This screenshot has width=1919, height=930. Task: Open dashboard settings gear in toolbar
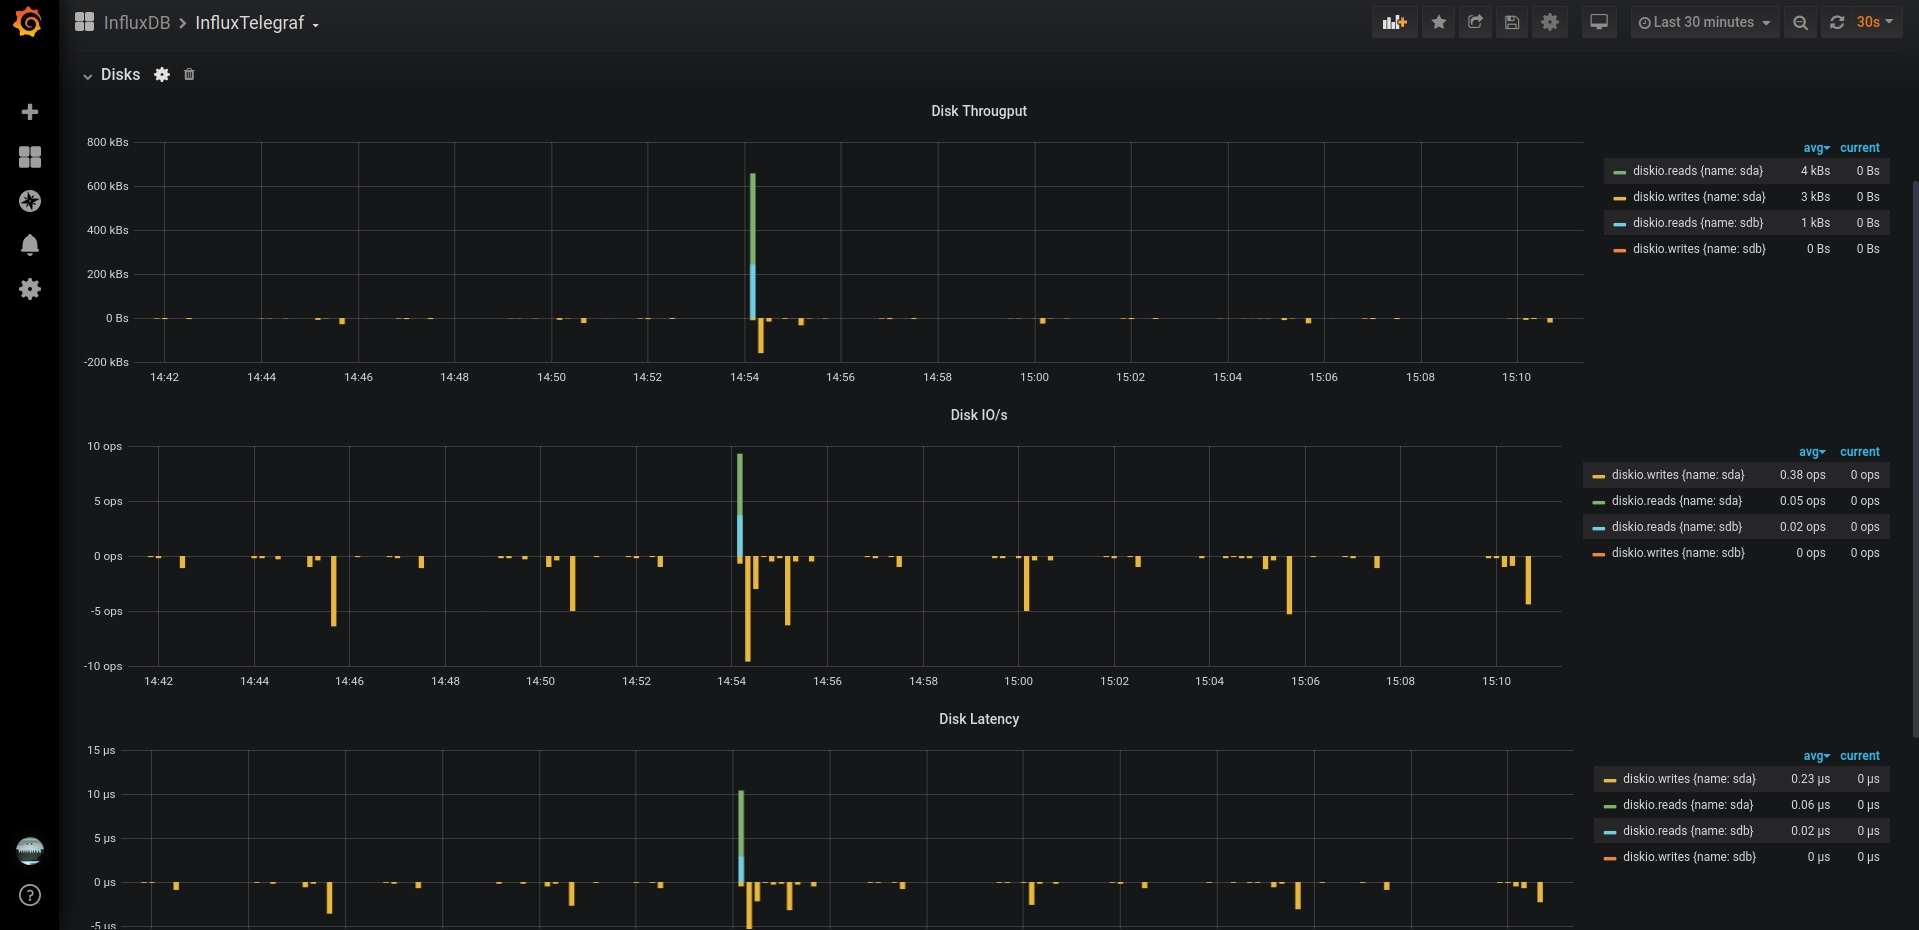pos(1550,22)
